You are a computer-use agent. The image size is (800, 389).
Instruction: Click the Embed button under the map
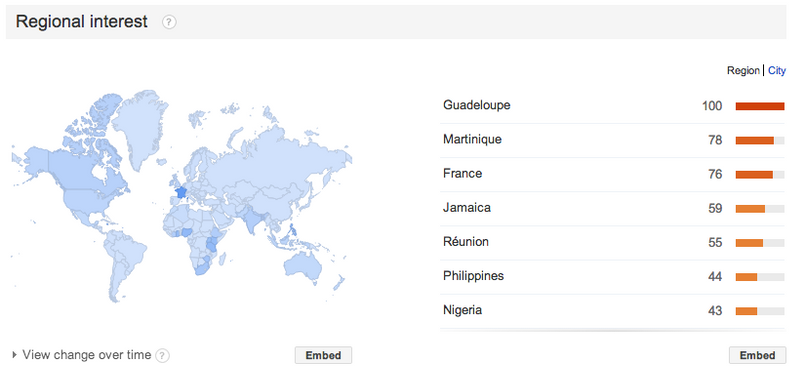tap(323, 355)
